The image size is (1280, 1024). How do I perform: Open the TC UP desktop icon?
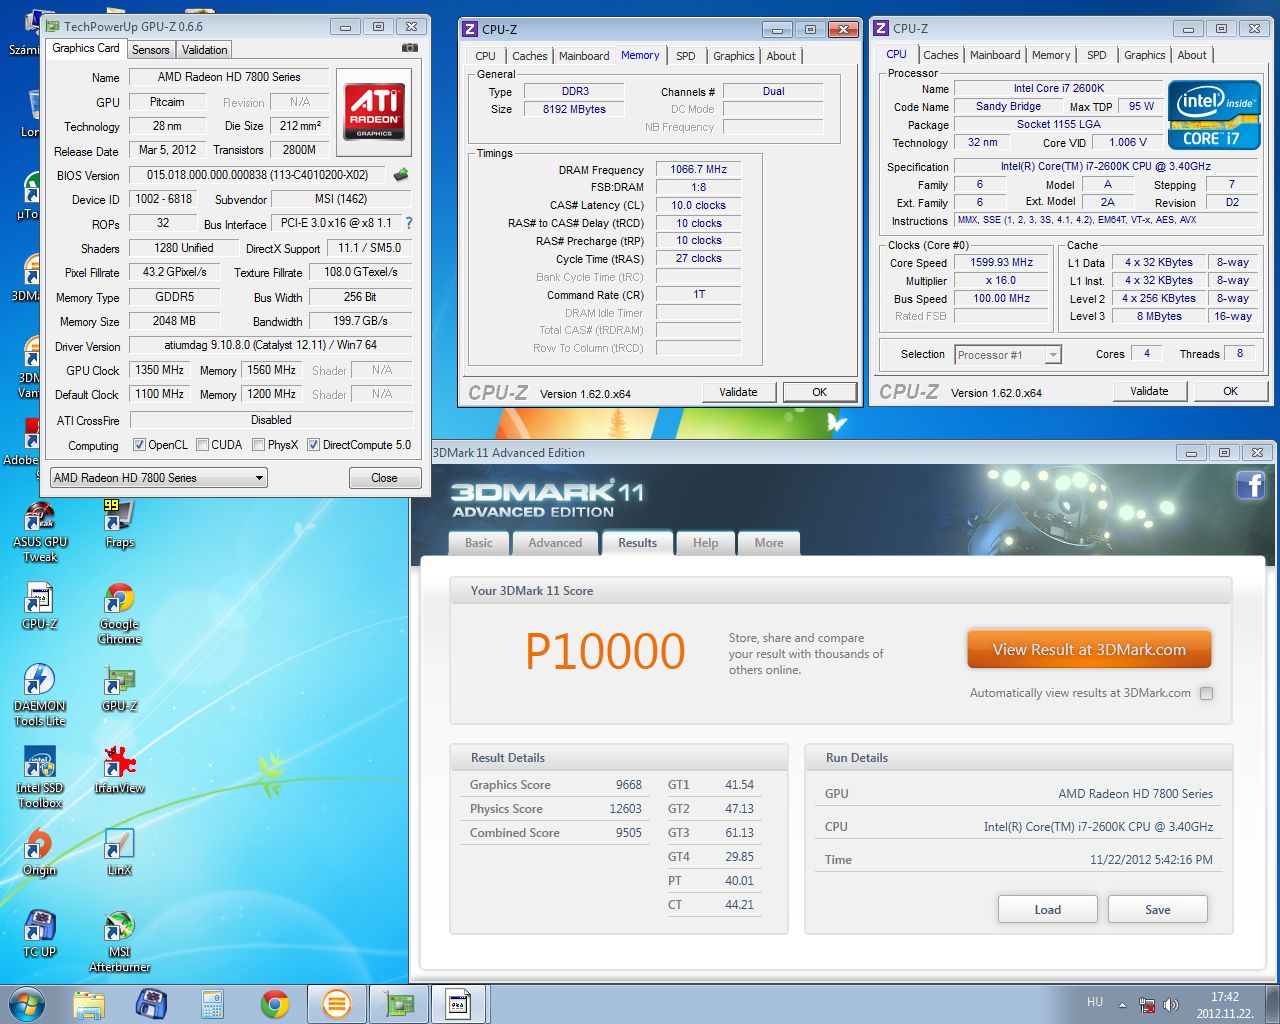click(x=39, y=935)
